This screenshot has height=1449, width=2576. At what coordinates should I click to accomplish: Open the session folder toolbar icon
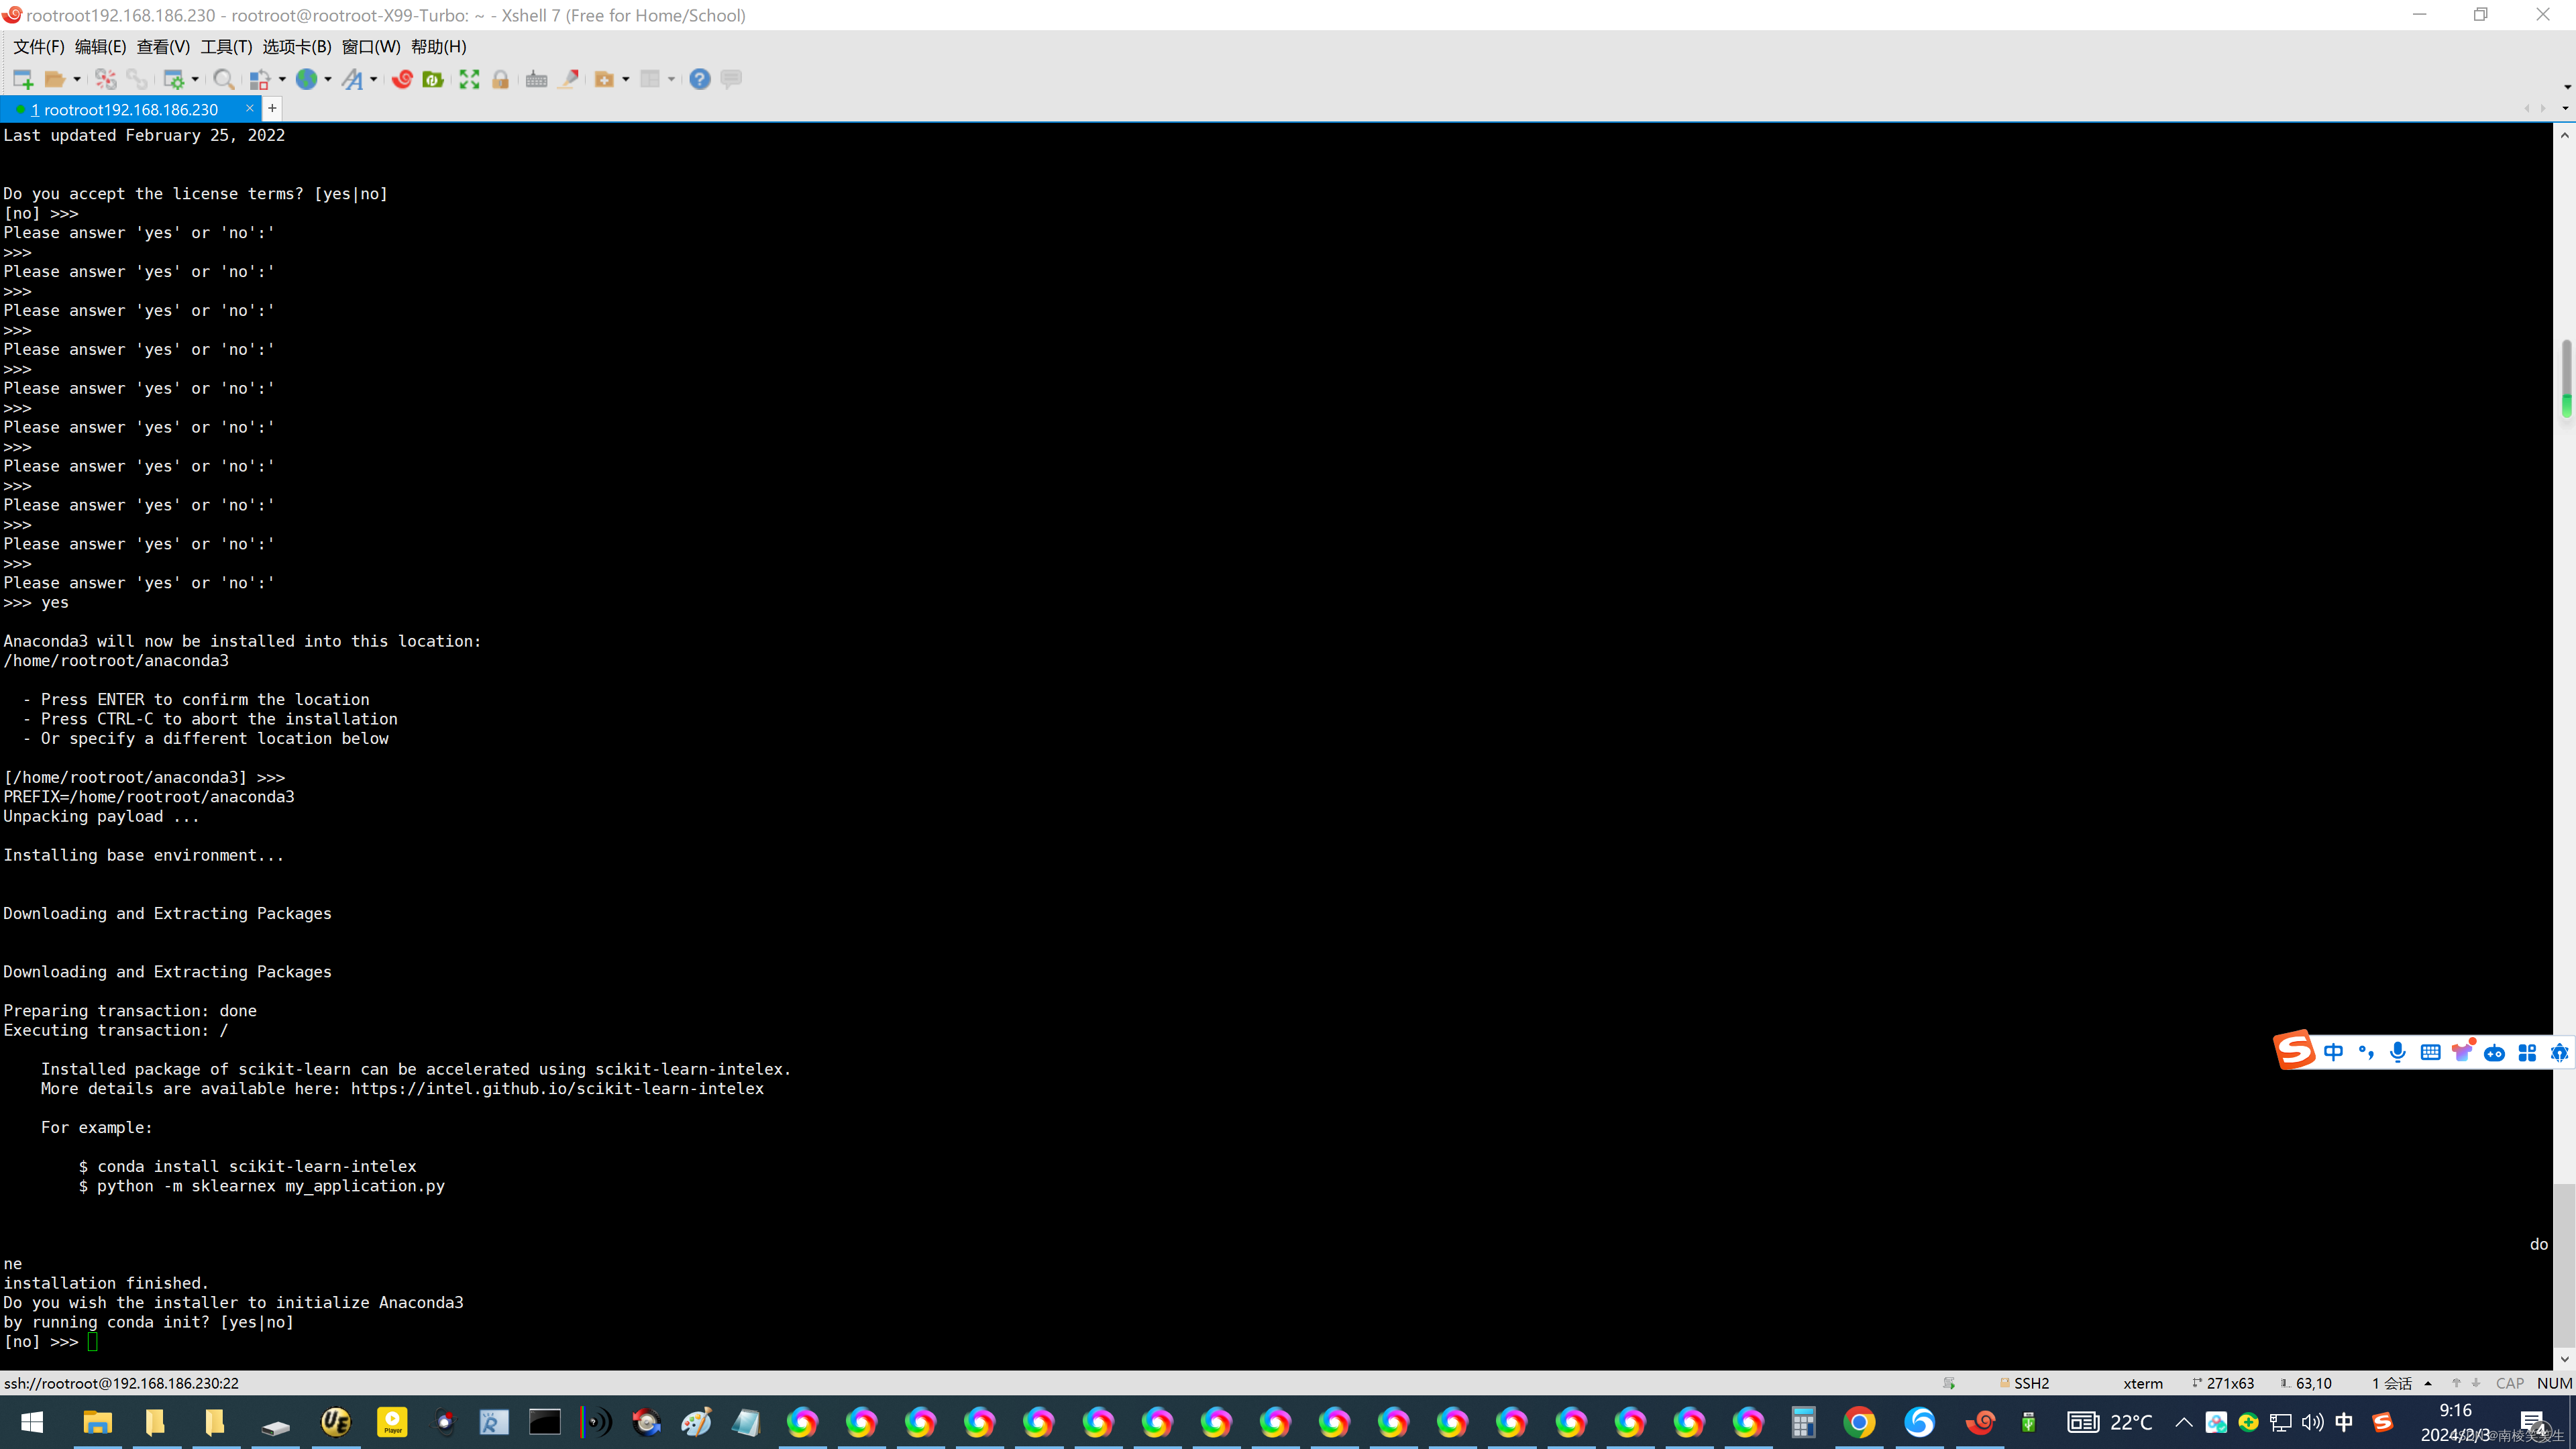(54, 79)
